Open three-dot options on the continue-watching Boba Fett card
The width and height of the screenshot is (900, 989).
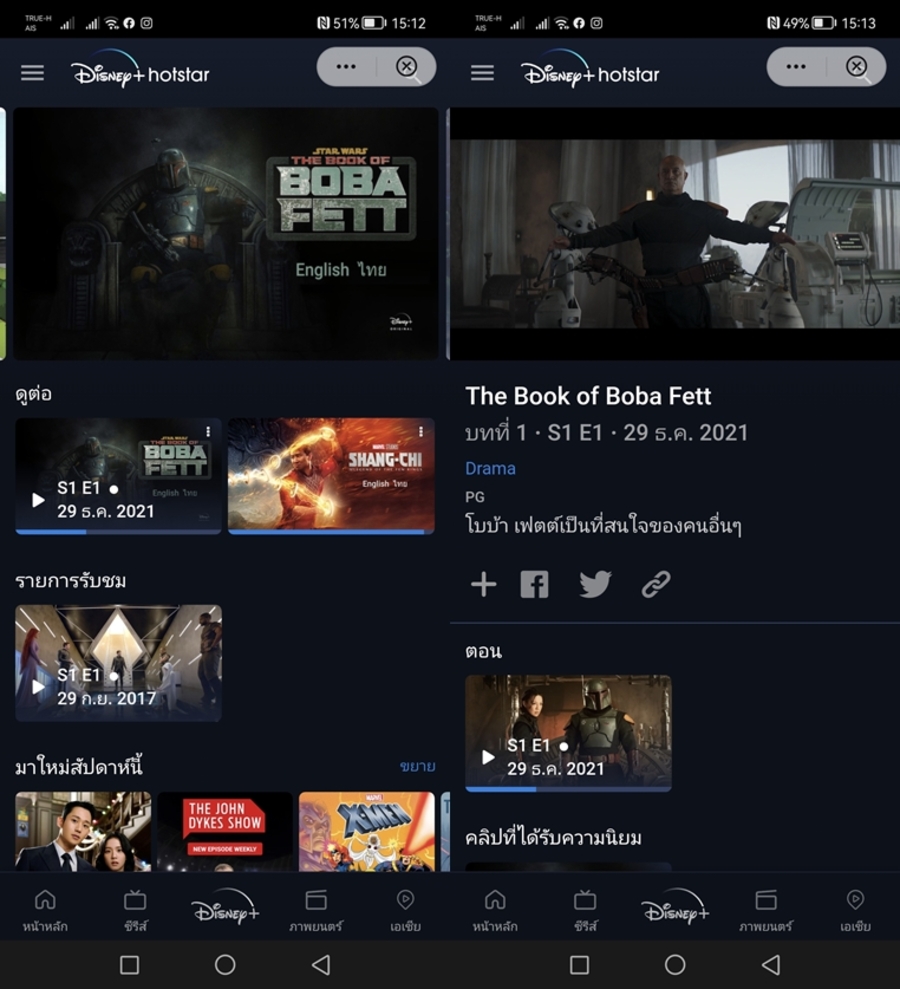pyautogui.click(x=208, y=432)
